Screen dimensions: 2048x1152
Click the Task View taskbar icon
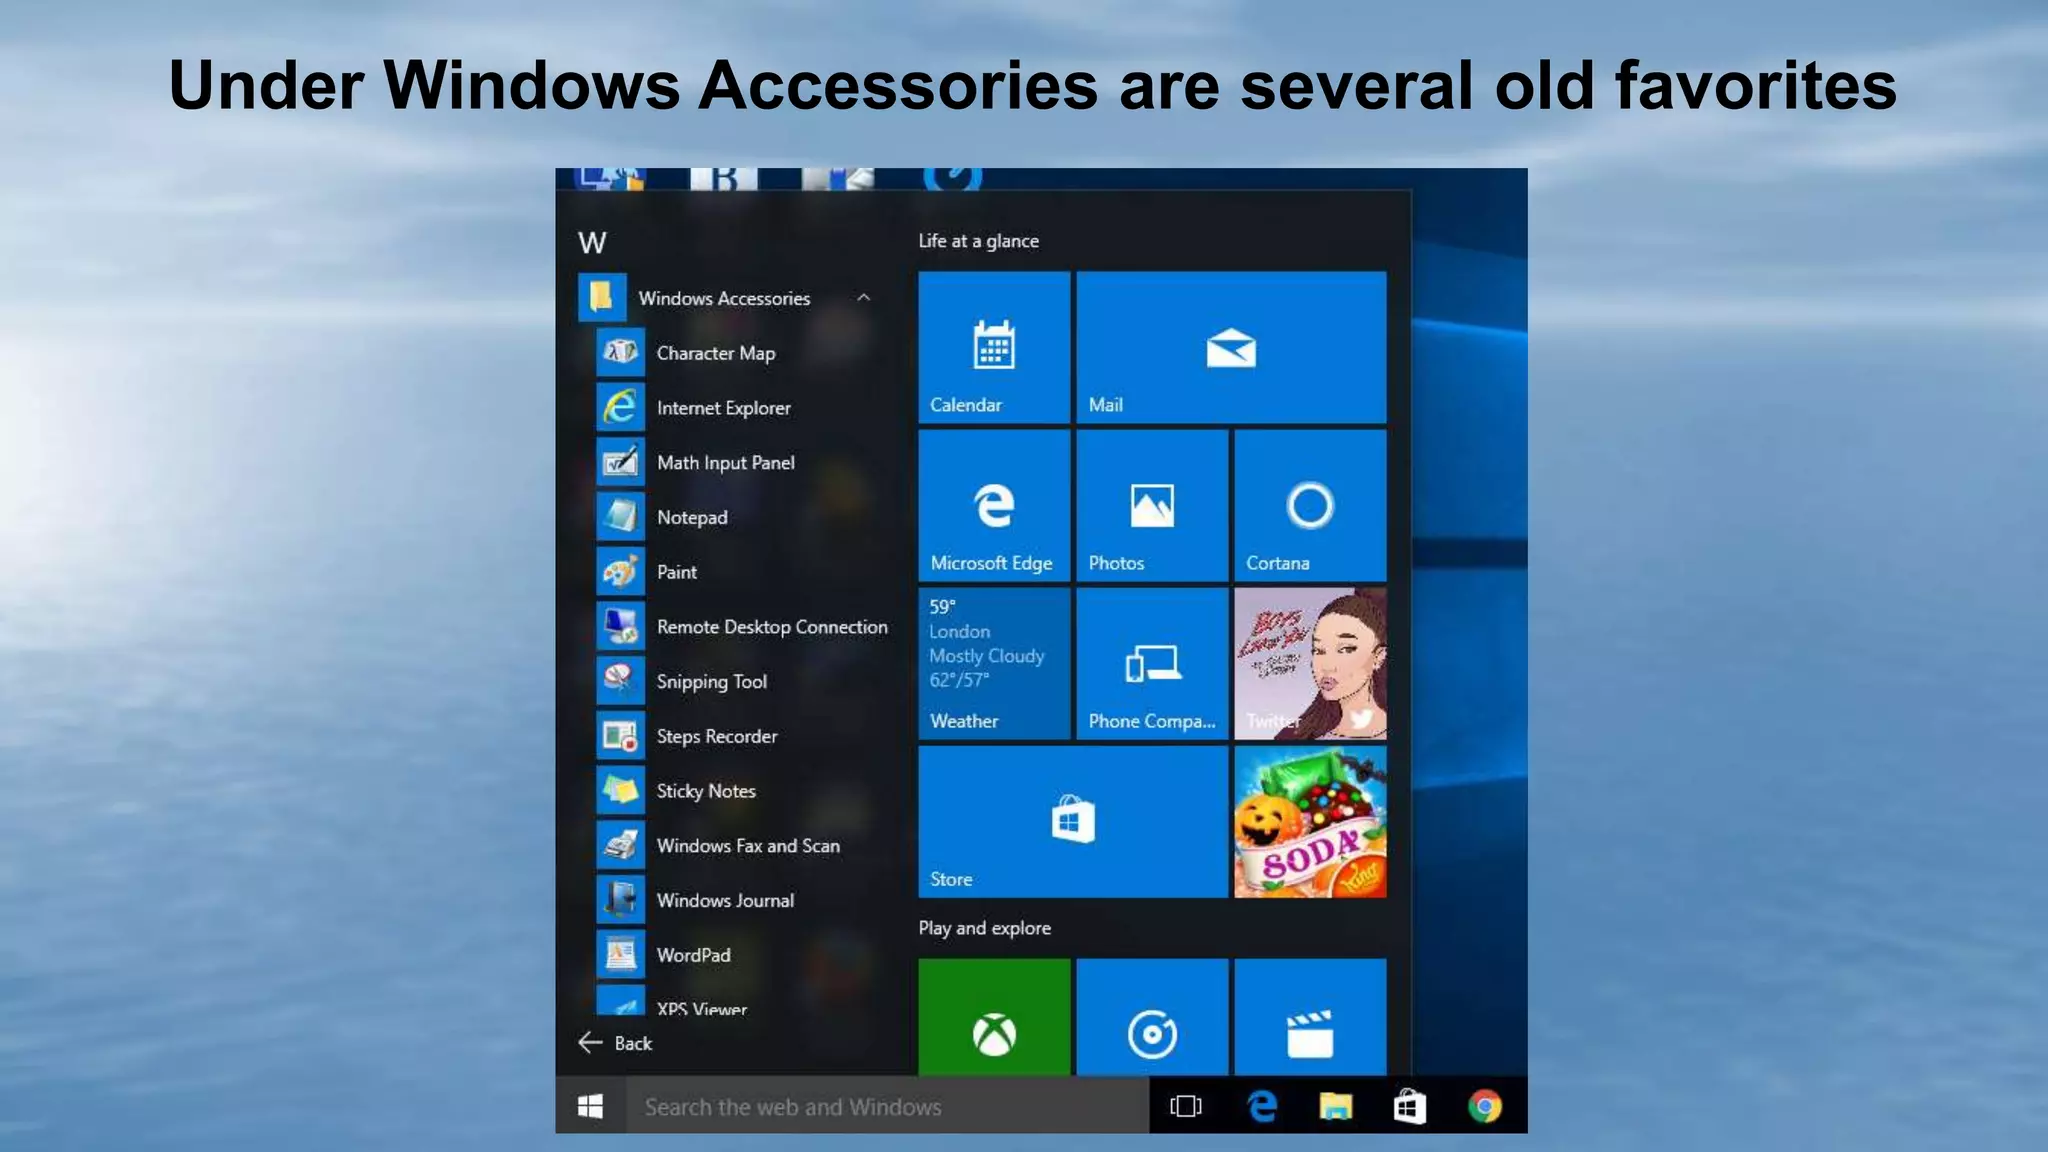coord(1185,1106)
